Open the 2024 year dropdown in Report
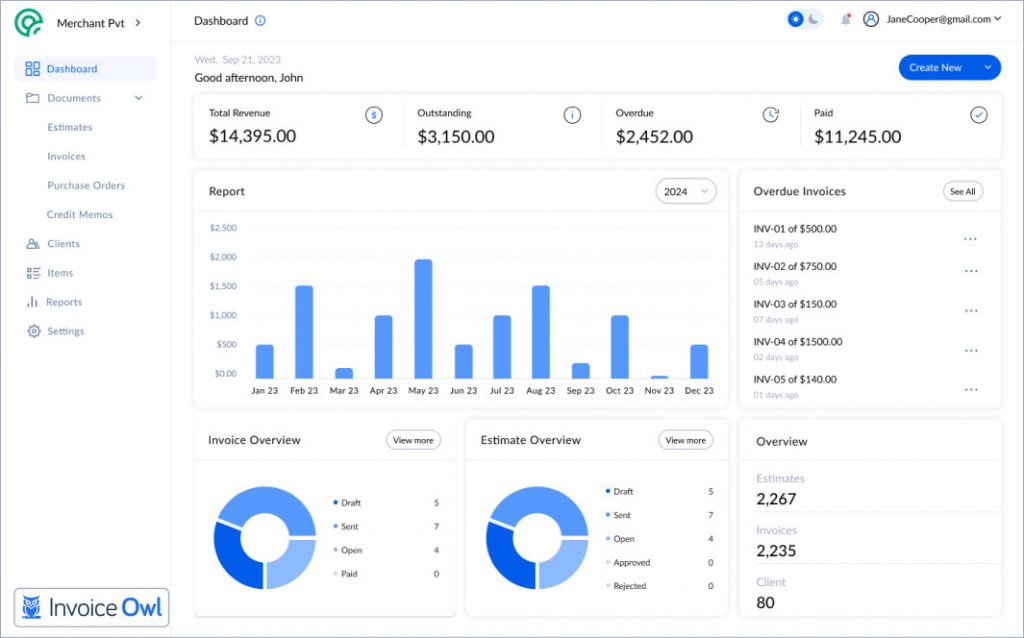Viewport: 1024px width, 638px height. (686, 192)
